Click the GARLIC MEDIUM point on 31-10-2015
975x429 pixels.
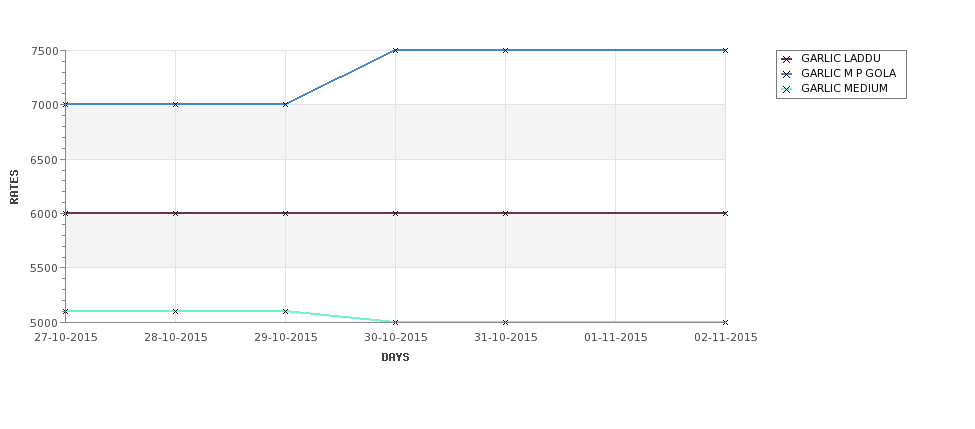(506, 322)
